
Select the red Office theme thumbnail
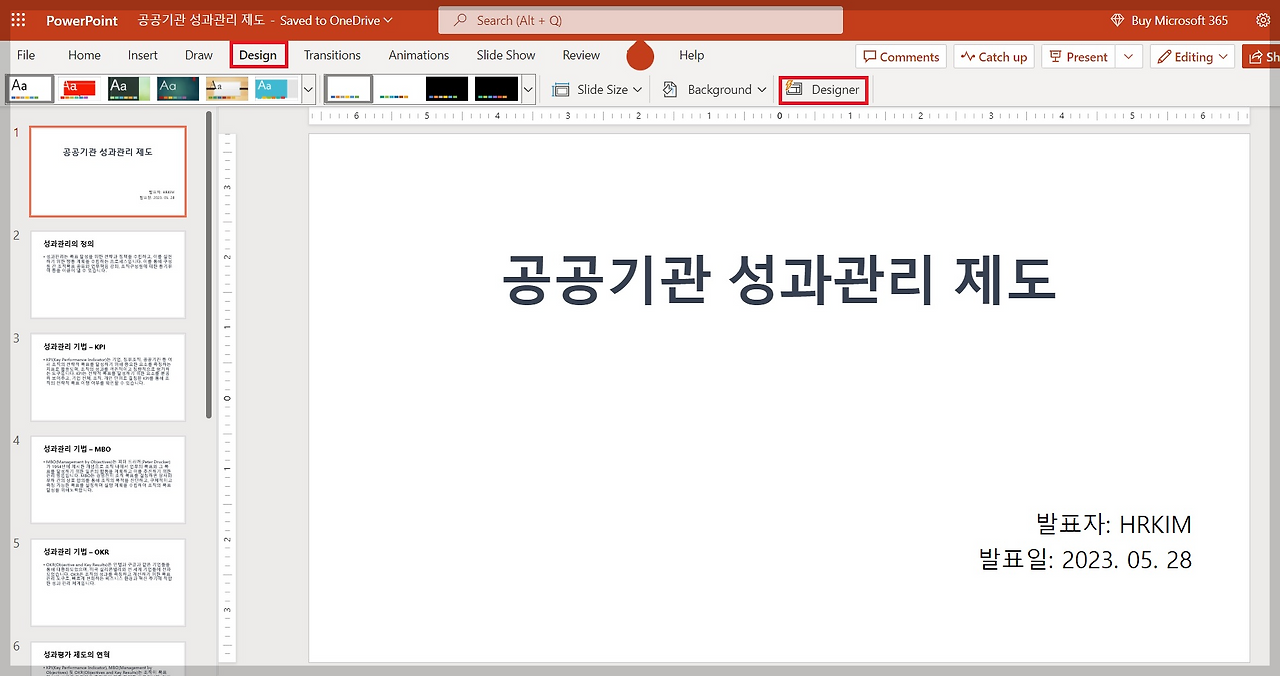coord(79,89)
